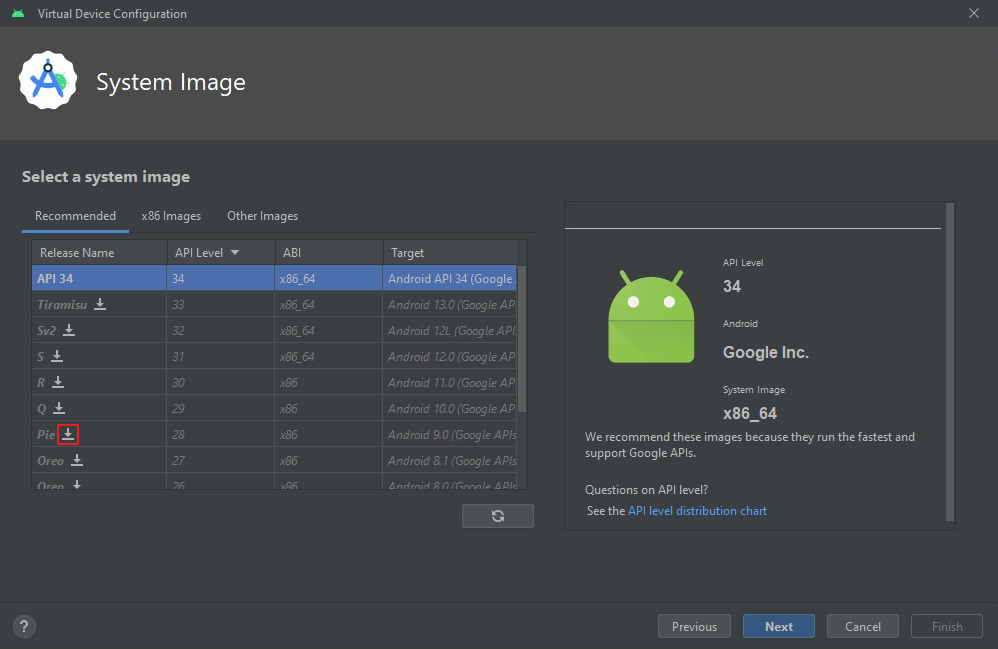Download the Oreo API 27 image

coord(77,460)
